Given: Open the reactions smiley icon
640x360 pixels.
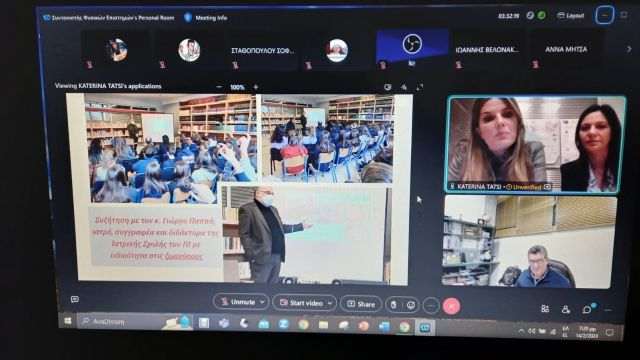Looking at the screenshot, I should 411,305.
